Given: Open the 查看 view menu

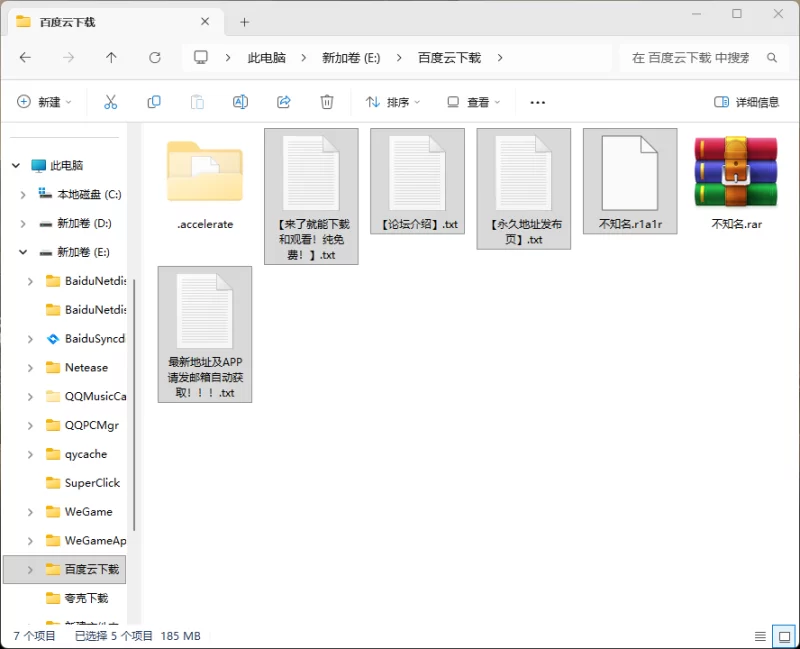Looking at the screenshot, I should click(473, 102).
